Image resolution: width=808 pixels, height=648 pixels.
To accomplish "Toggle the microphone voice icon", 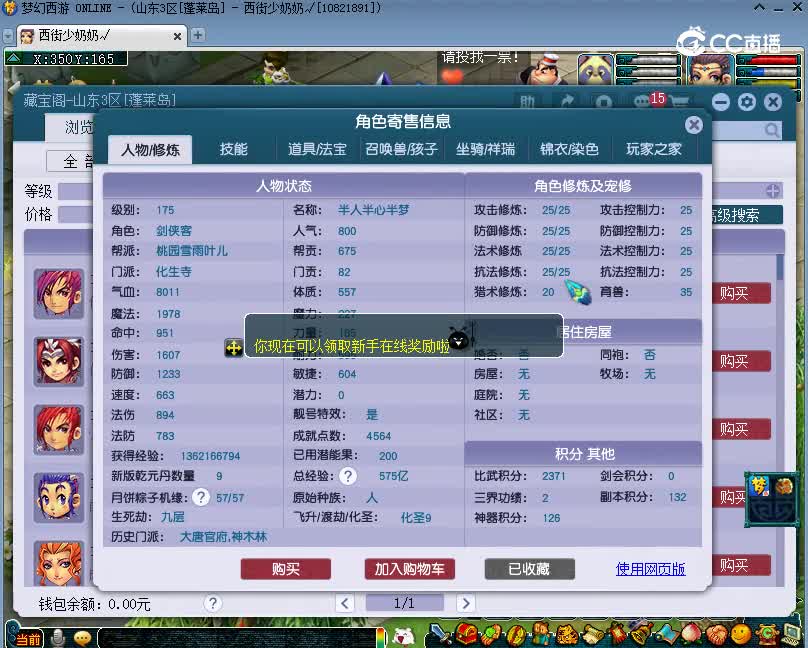I will click(x=58, y=638).
